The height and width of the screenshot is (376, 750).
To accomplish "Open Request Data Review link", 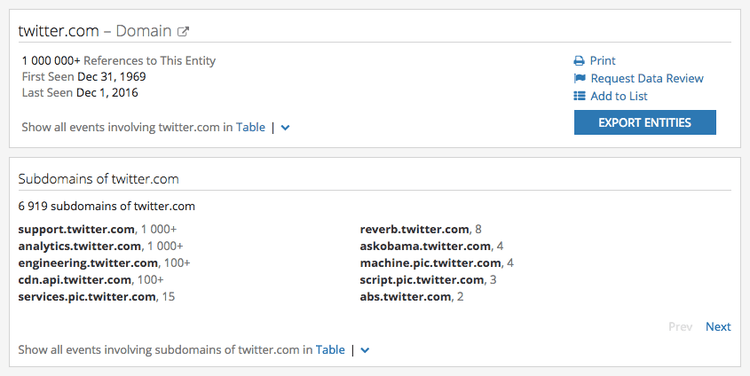I will click(x=647, y=78).
